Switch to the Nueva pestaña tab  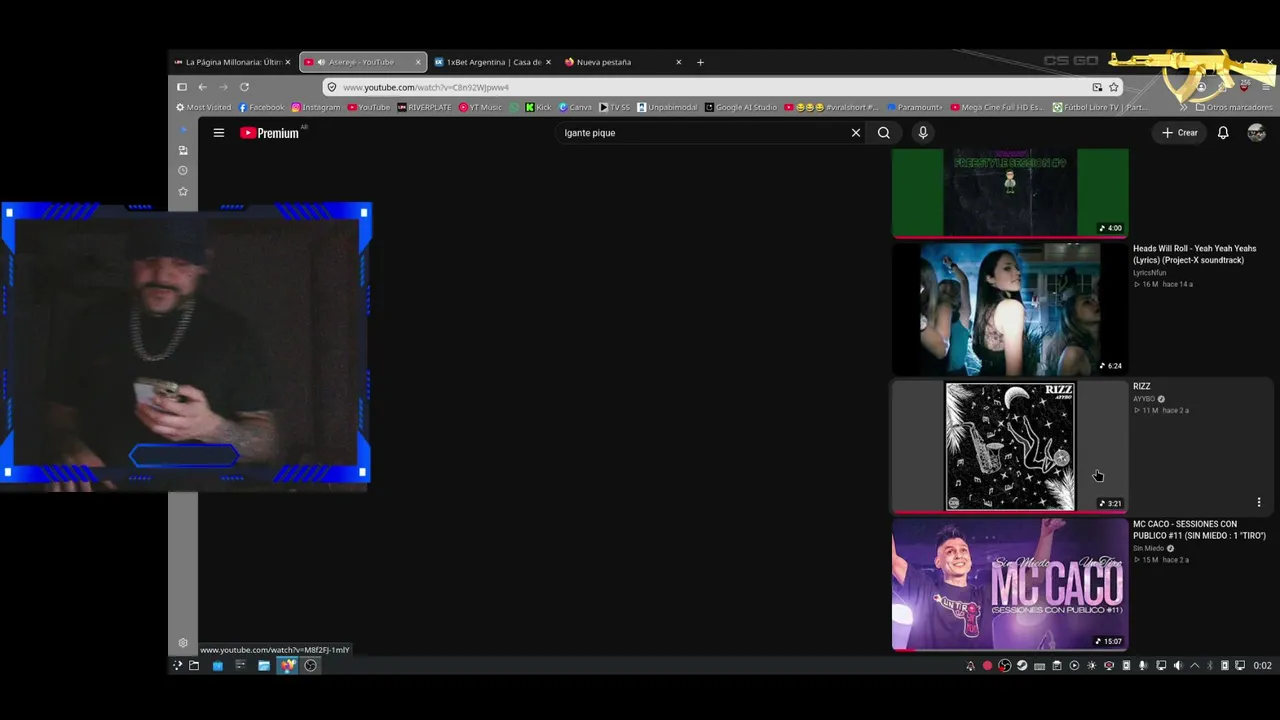(621, 62)
